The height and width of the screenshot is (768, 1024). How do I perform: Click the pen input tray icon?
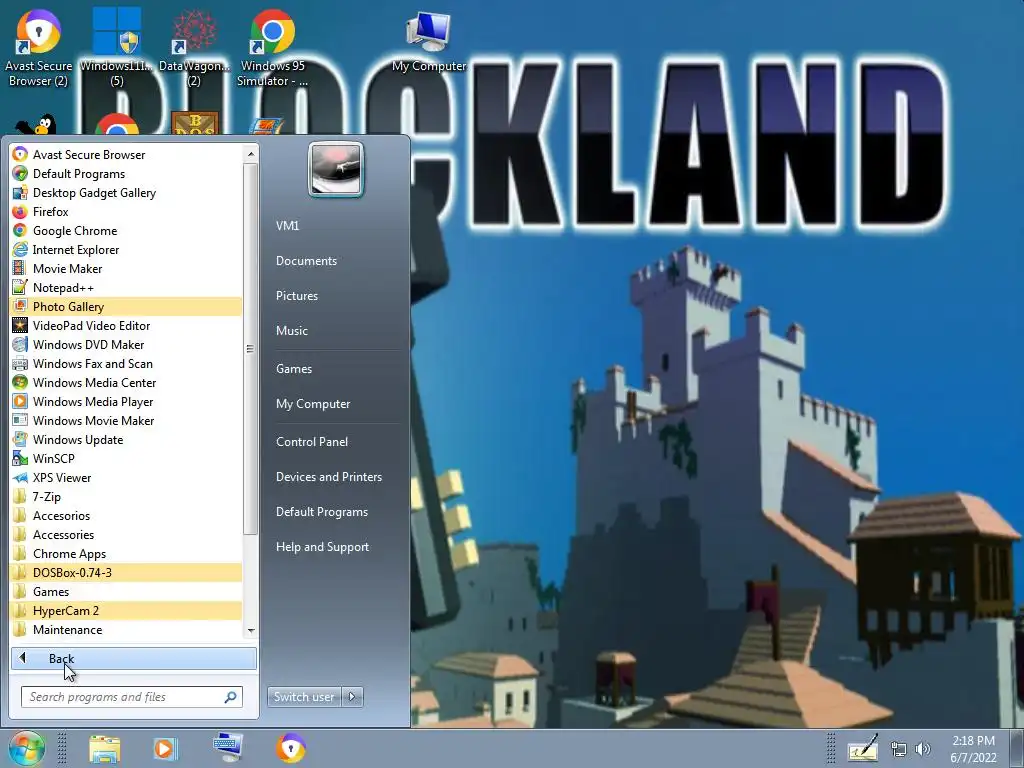[863, 748]
